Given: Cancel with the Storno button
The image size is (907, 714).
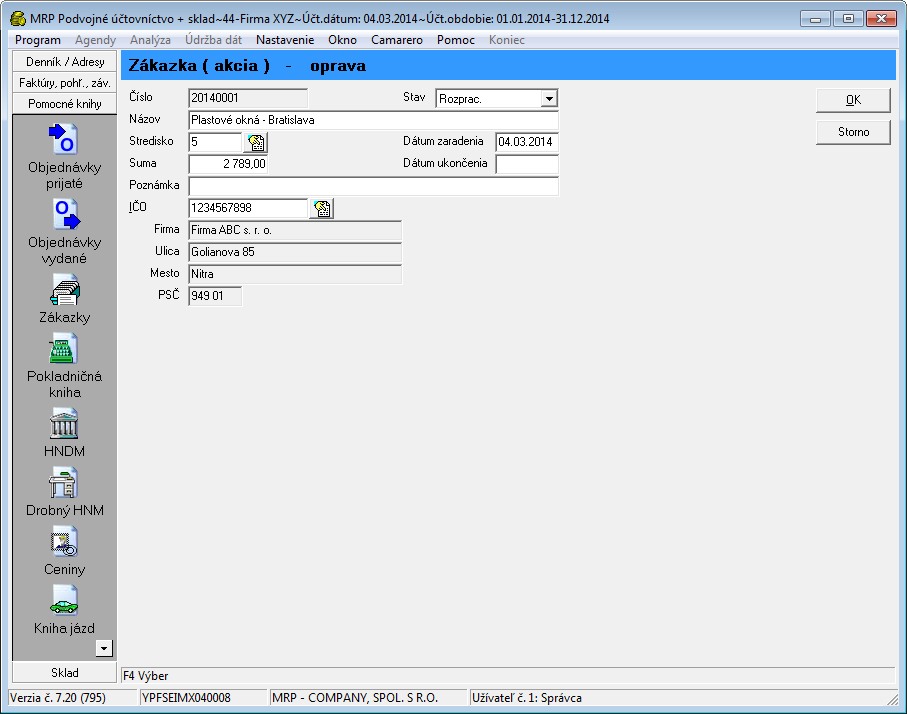Looking at the screenshot, I should pyautogui.click(x=853, y=132).
